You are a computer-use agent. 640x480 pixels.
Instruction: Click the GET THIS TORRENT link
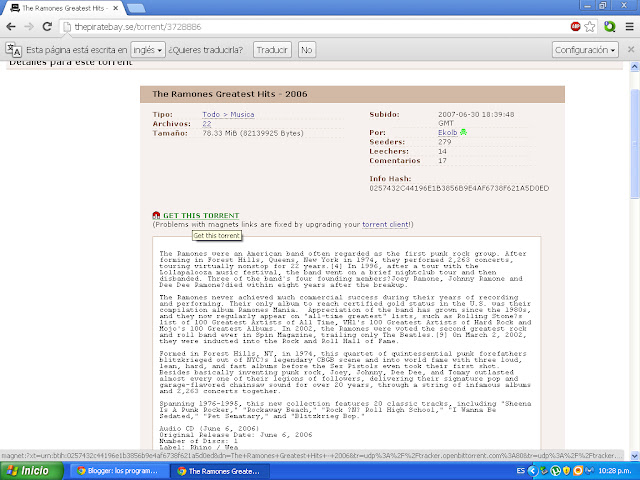pyautogui.click(x=201, y=216)
